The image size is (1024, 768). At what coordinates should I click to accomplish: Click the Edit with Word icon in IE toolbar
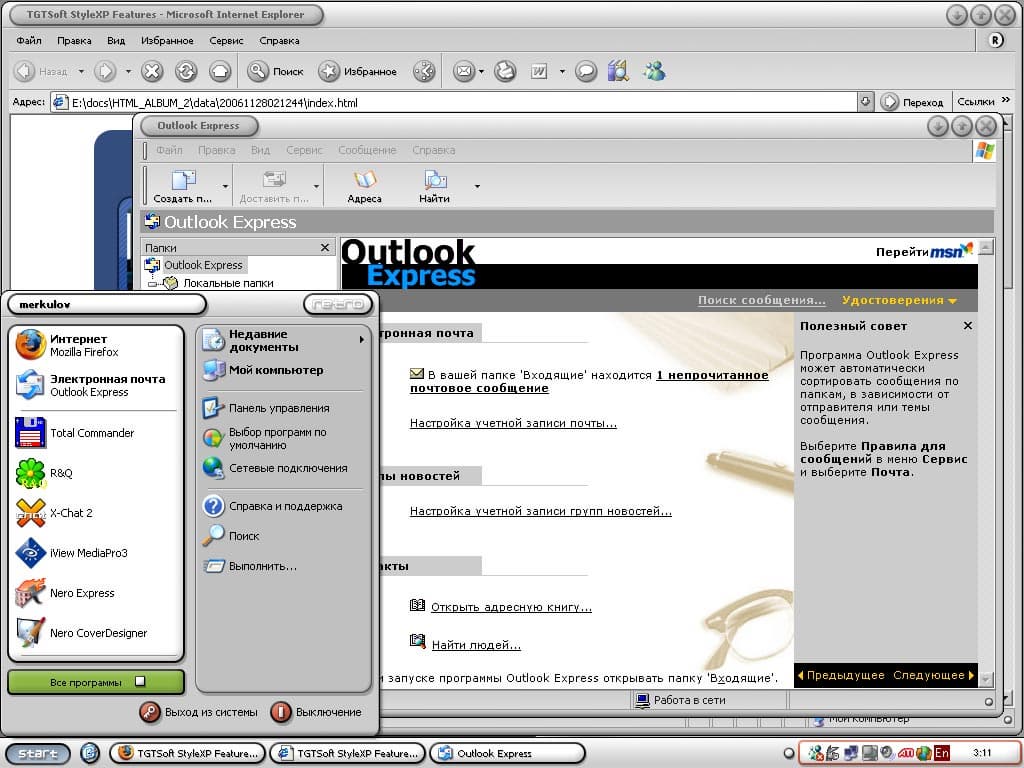(x=539, y=71)
